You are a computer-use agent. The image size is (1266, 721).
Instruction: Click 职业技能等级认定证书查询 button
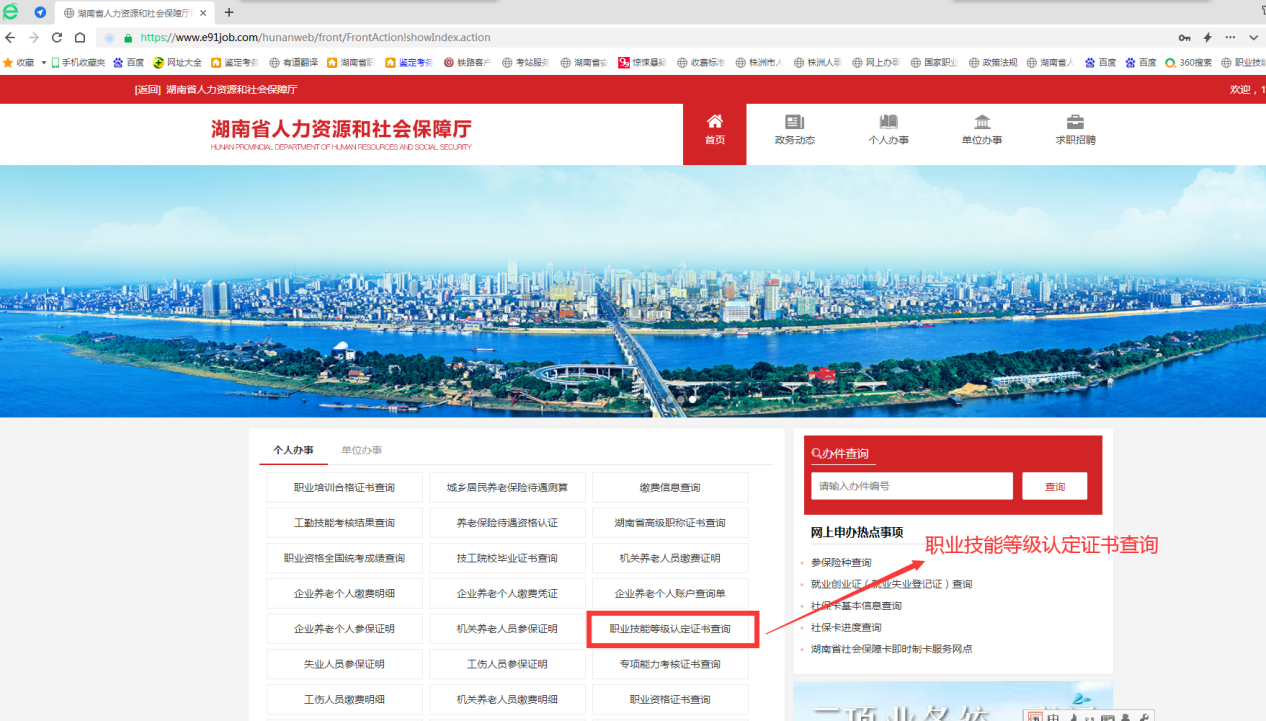pyautogui.click(x=670, y=629)
